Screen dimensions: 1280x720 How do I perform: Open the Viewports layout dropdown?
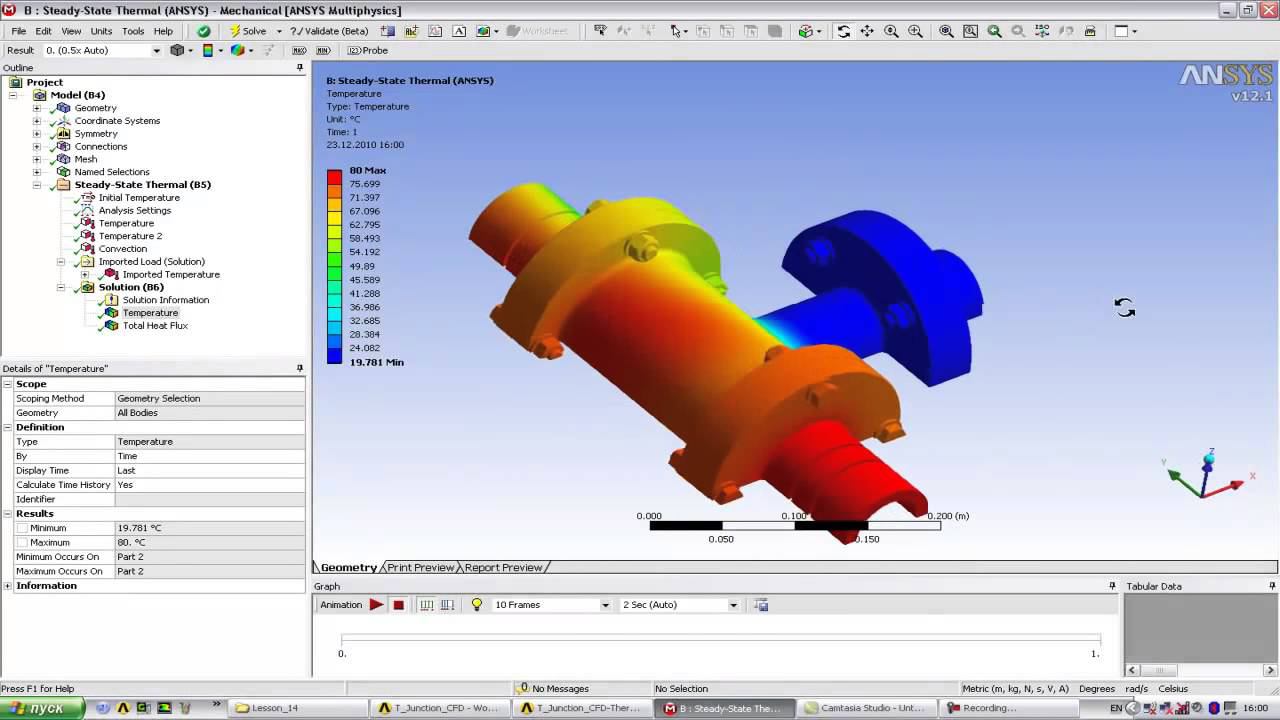(x=1134, y=31)
